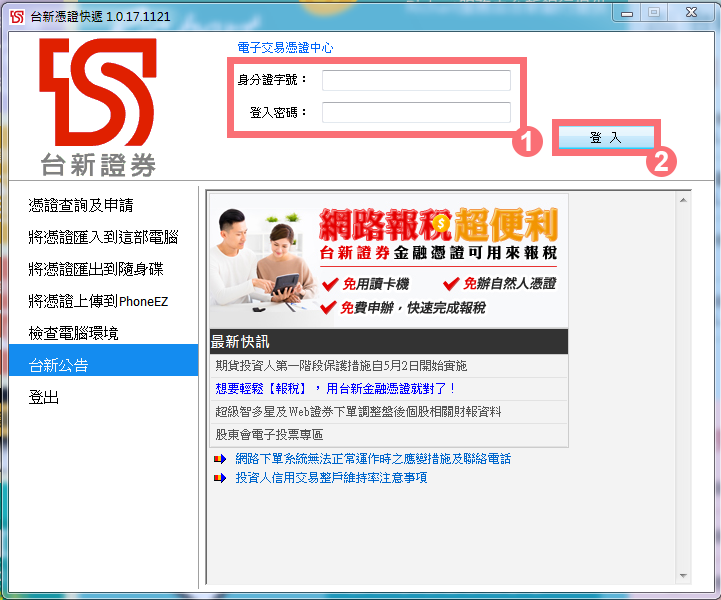721x600 pixels.
Task: Open link 投資人信用交易整戶維持率注意事項
Action: [331, 478]
